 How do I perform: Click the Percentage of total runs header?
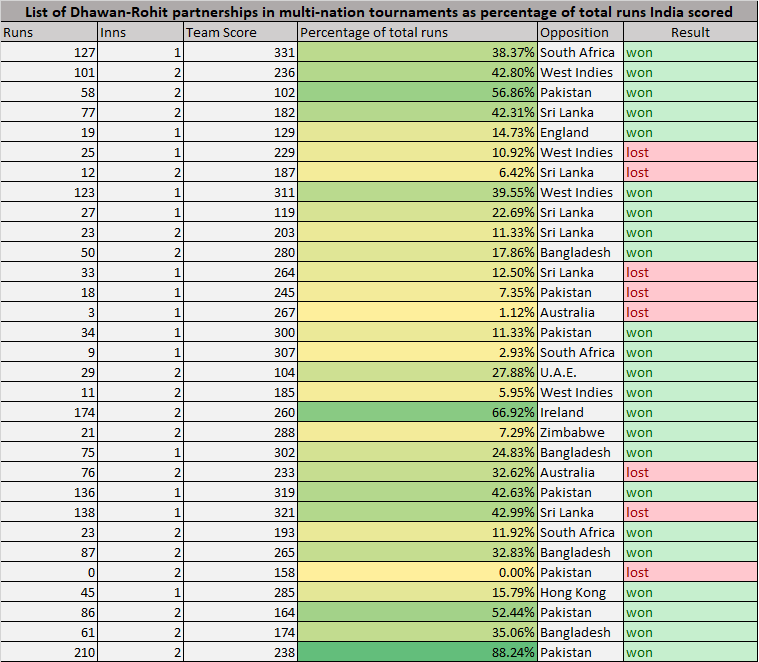417,32
